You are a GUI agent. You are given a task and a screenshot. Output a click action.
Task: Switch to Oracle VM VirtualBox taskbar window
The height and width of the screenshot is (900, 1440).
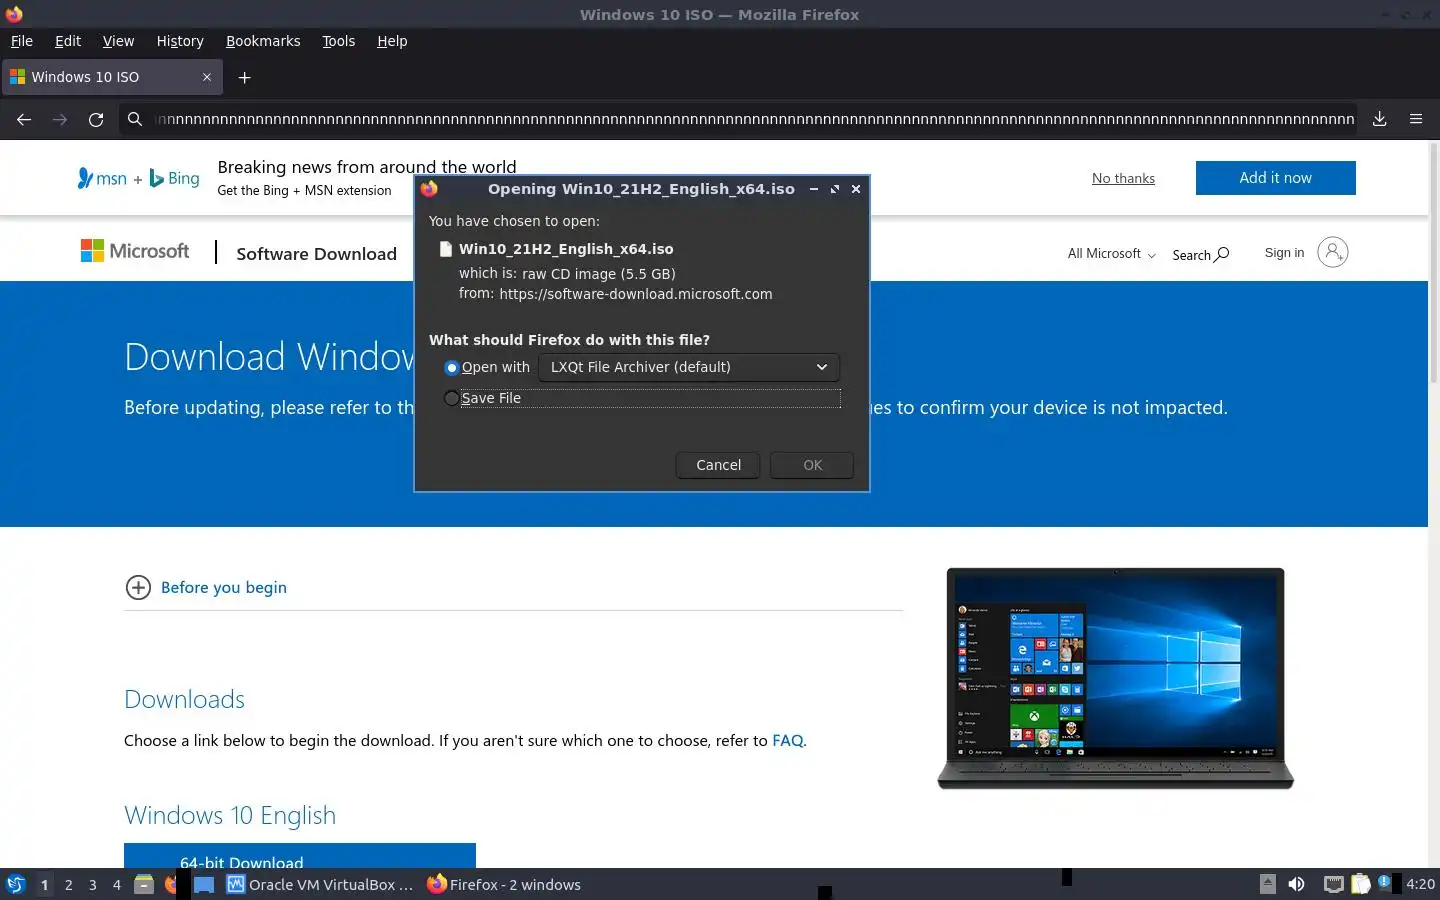320,884
